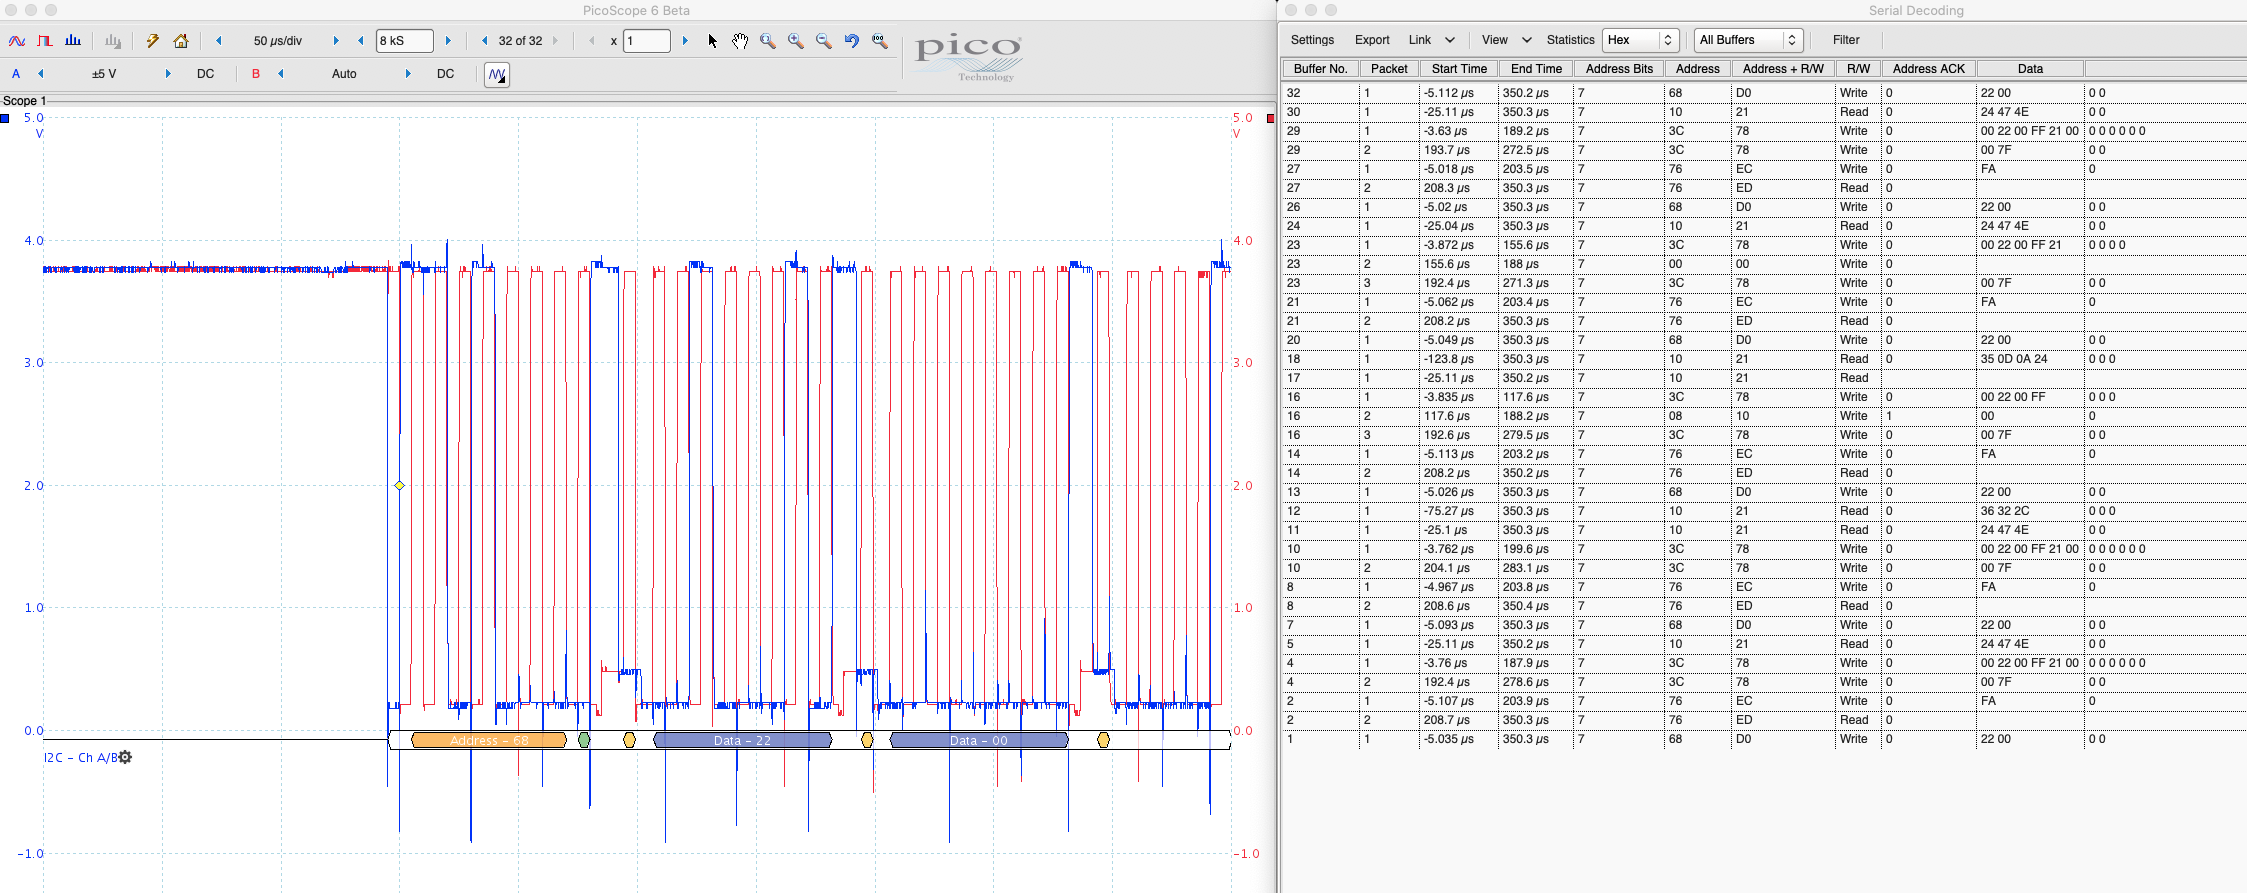Image resolution: width=2247 pixels, height=893 pixels.
Task: Select the scope mode waveform icon
Action: coord(17,41)
